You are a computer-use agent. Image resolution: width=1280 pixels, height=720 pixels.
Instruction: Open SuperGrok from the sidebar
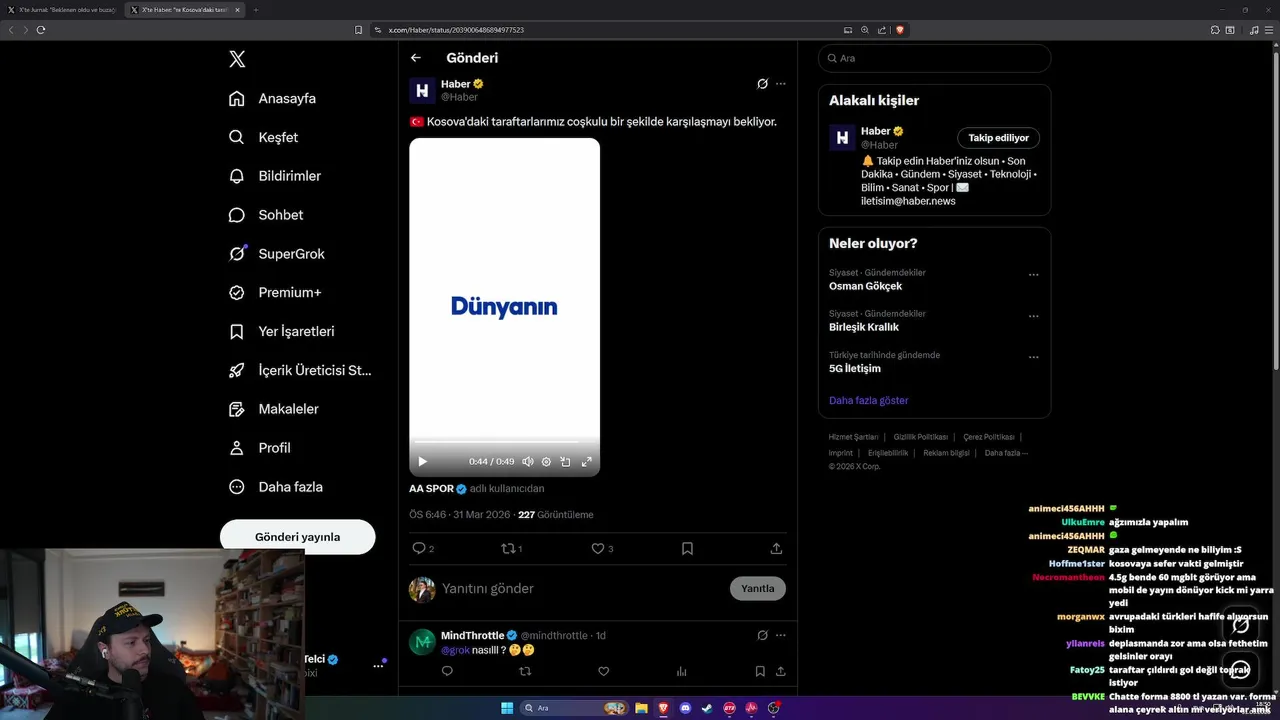277,254
